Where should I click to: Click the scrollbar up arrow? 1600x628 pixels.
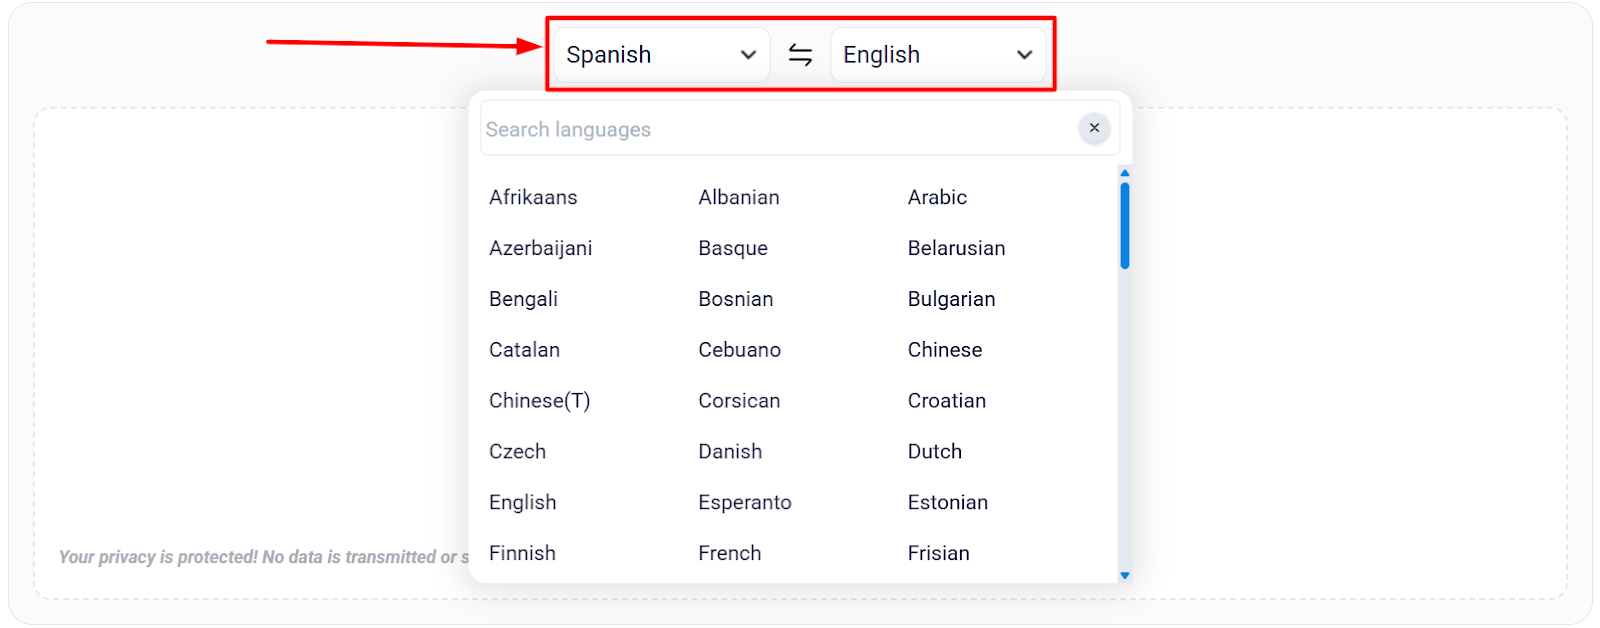click(x=1126, y=172)
